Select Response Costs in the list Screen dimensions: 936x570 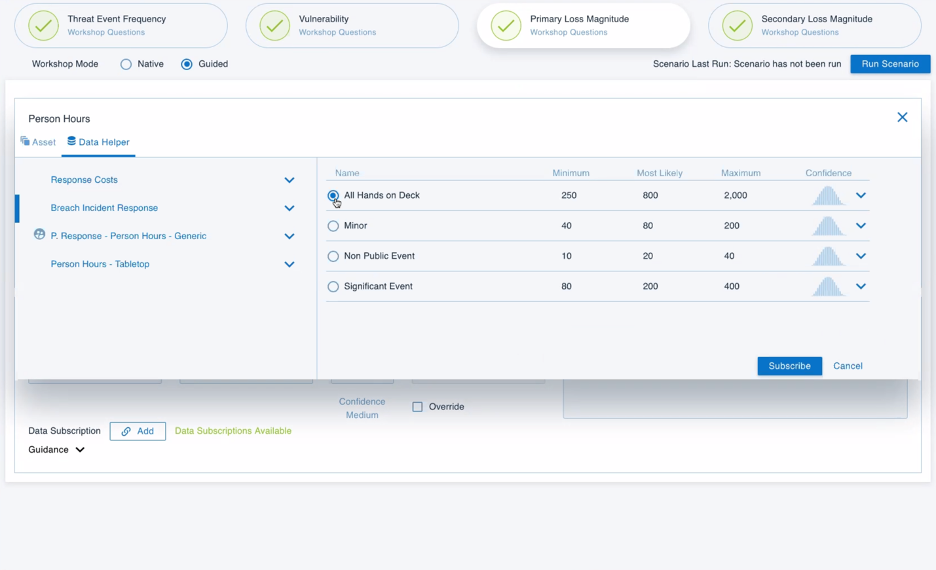pyautogui.click(x=84, y=180)
